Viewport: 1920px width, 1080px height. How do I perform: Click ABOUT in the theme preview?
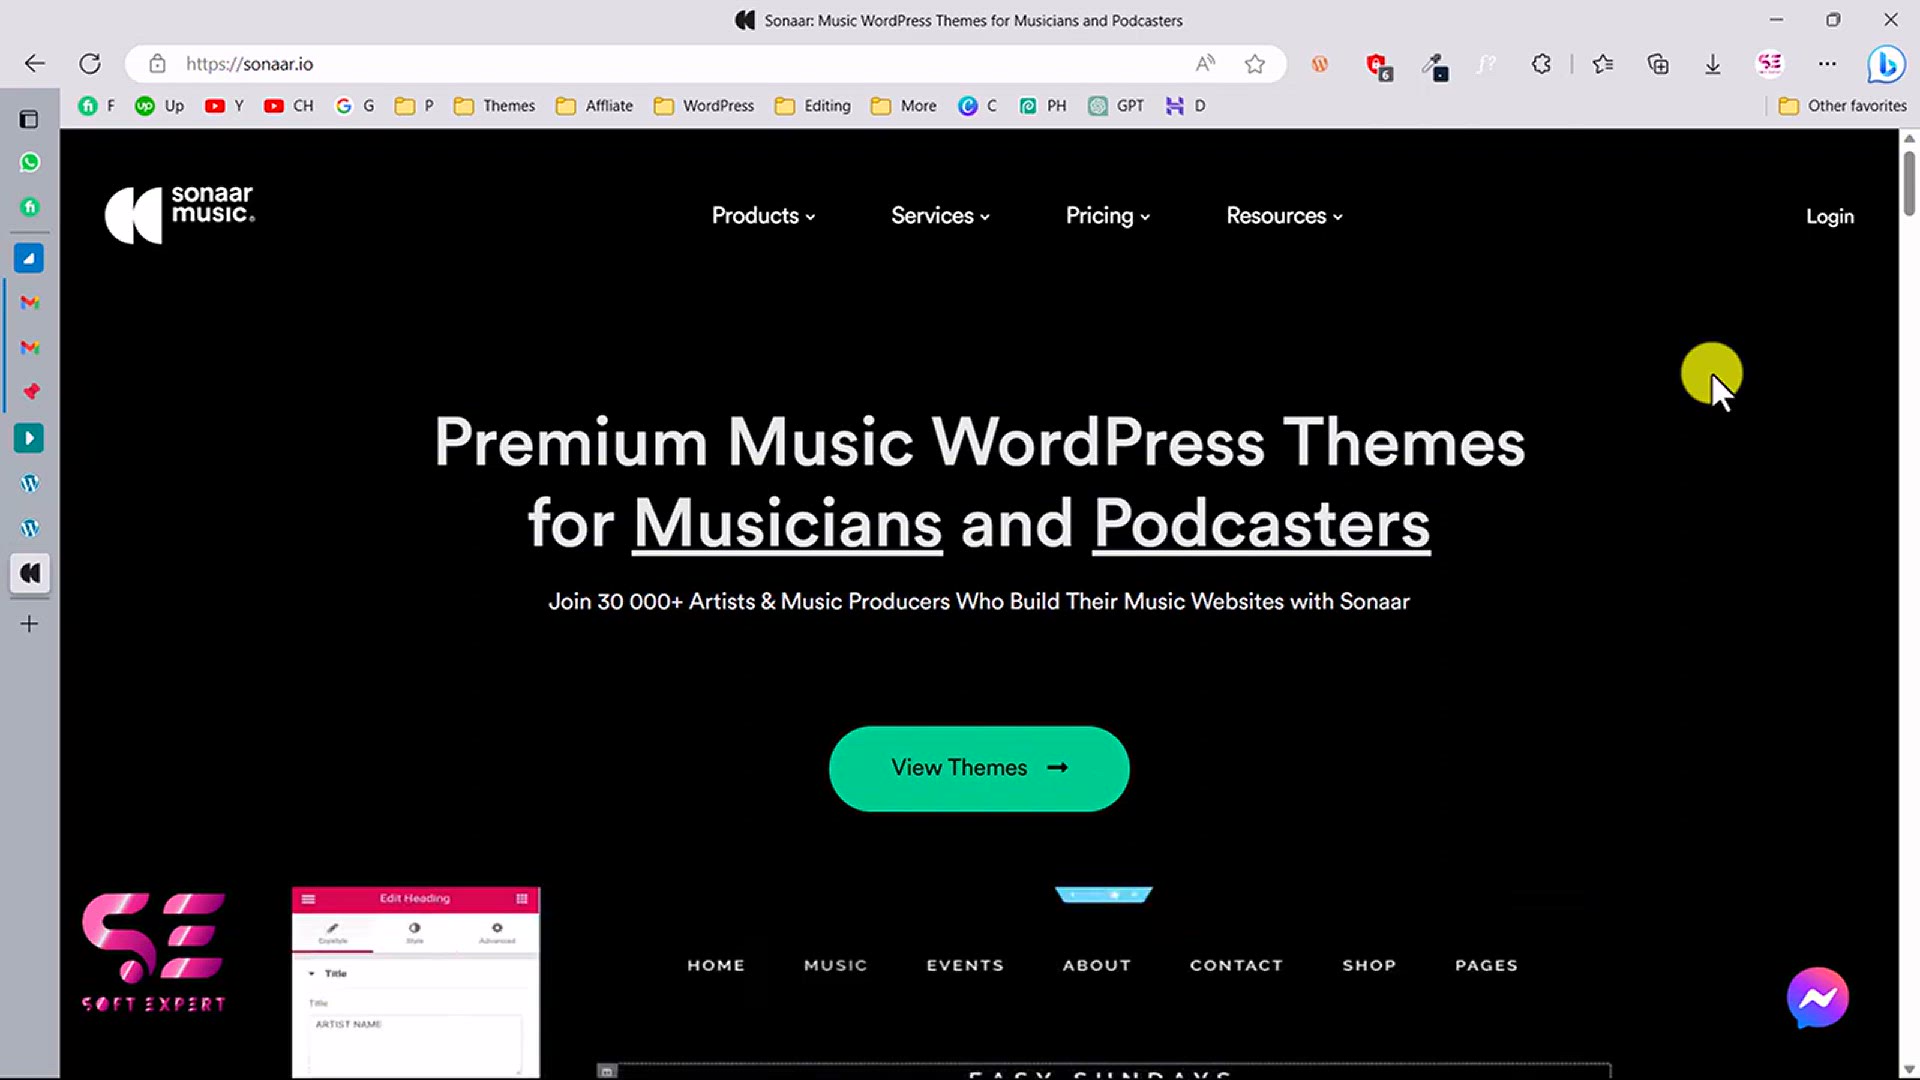(1097, 965)
